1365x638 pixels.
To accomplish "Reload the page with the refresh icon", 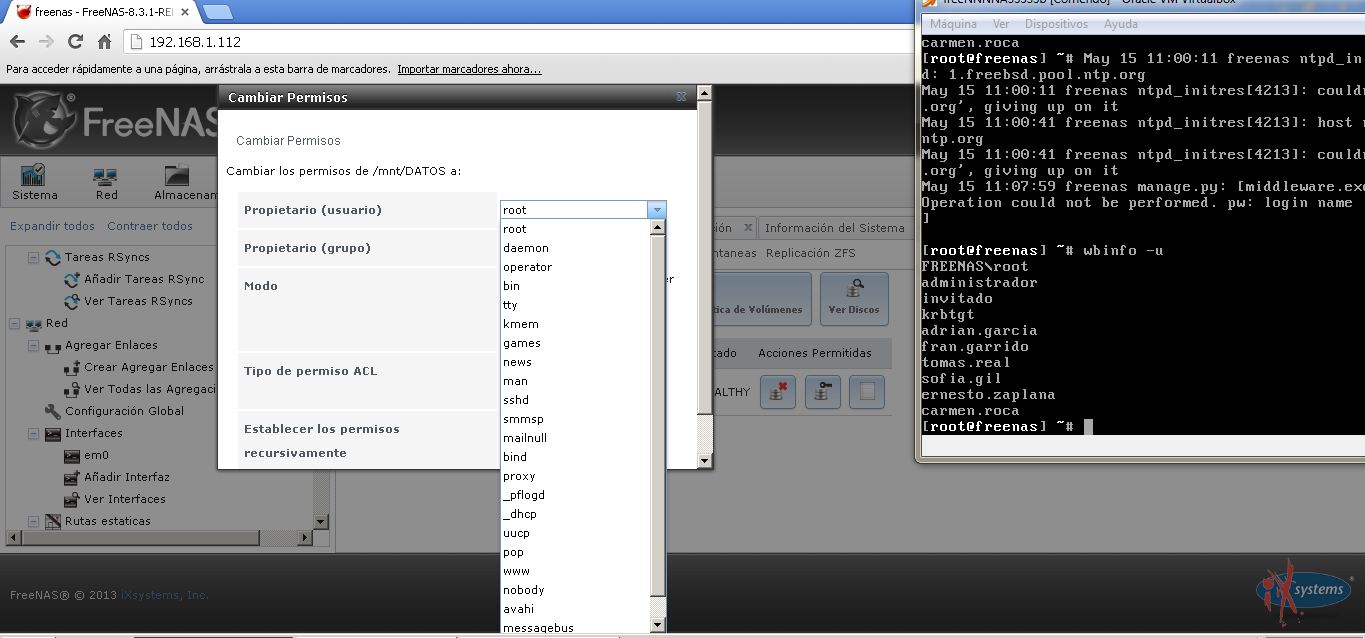I will 75,42.
